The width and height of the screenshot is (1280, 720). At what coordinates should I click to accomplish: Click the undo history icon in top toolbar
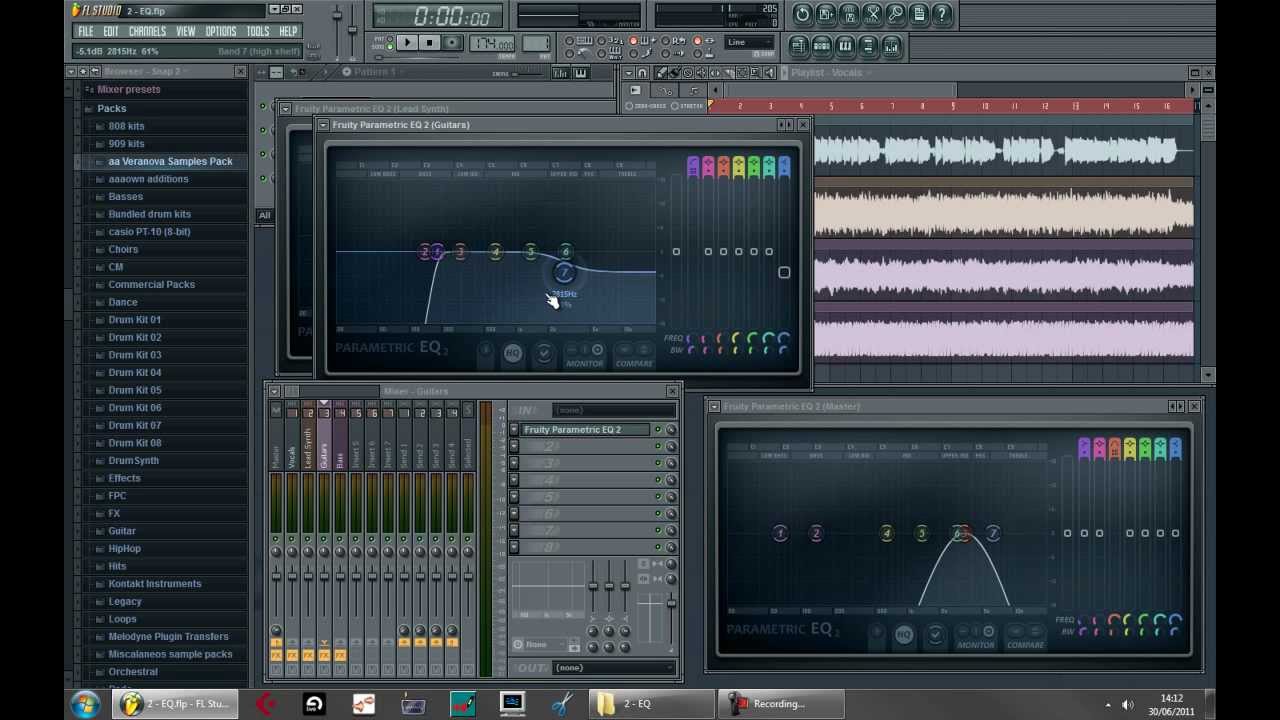tap(803, 14)
